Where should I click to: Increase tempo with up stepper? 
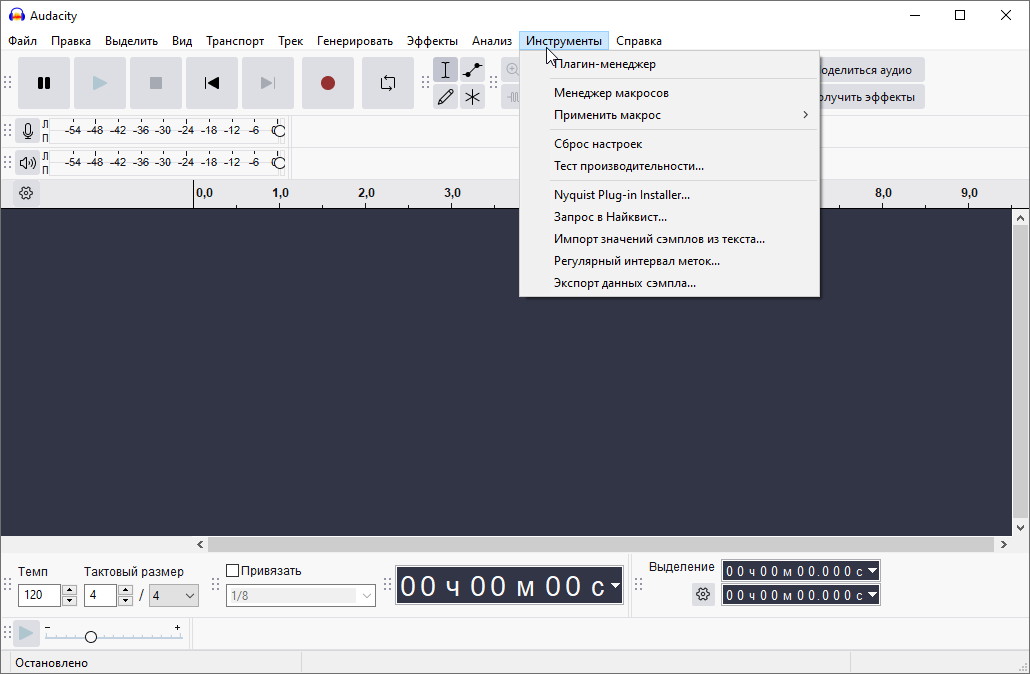[70, 590]
